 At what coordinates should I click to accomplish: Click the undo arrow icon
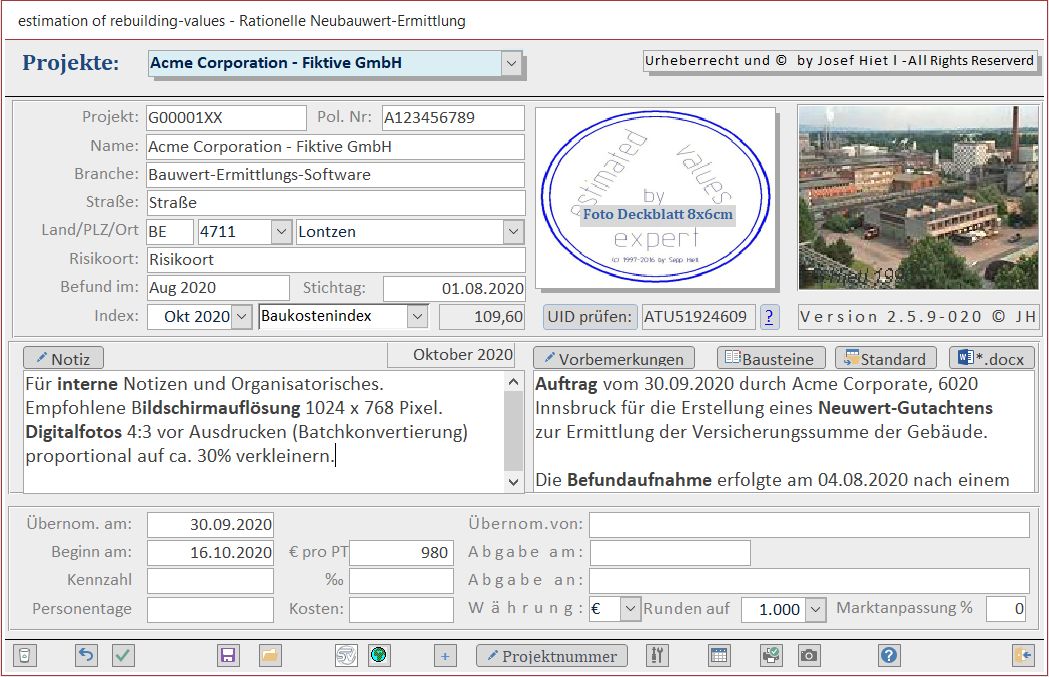[87, 656]
